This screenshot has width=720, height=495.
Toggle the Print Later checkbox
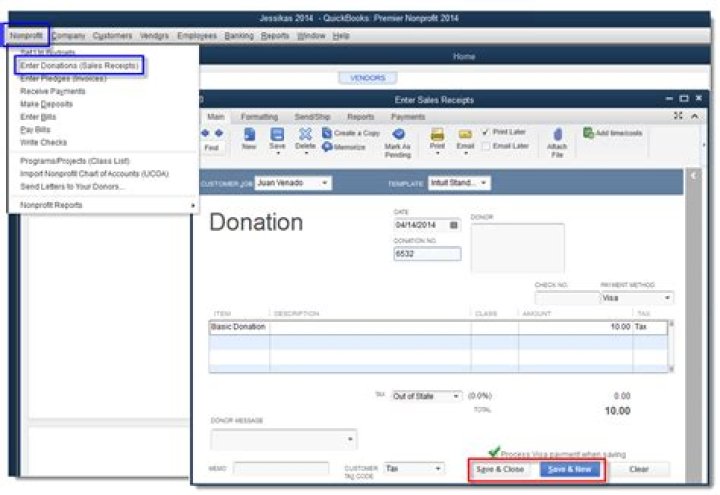pyautogui.click(x=486, y=132)
